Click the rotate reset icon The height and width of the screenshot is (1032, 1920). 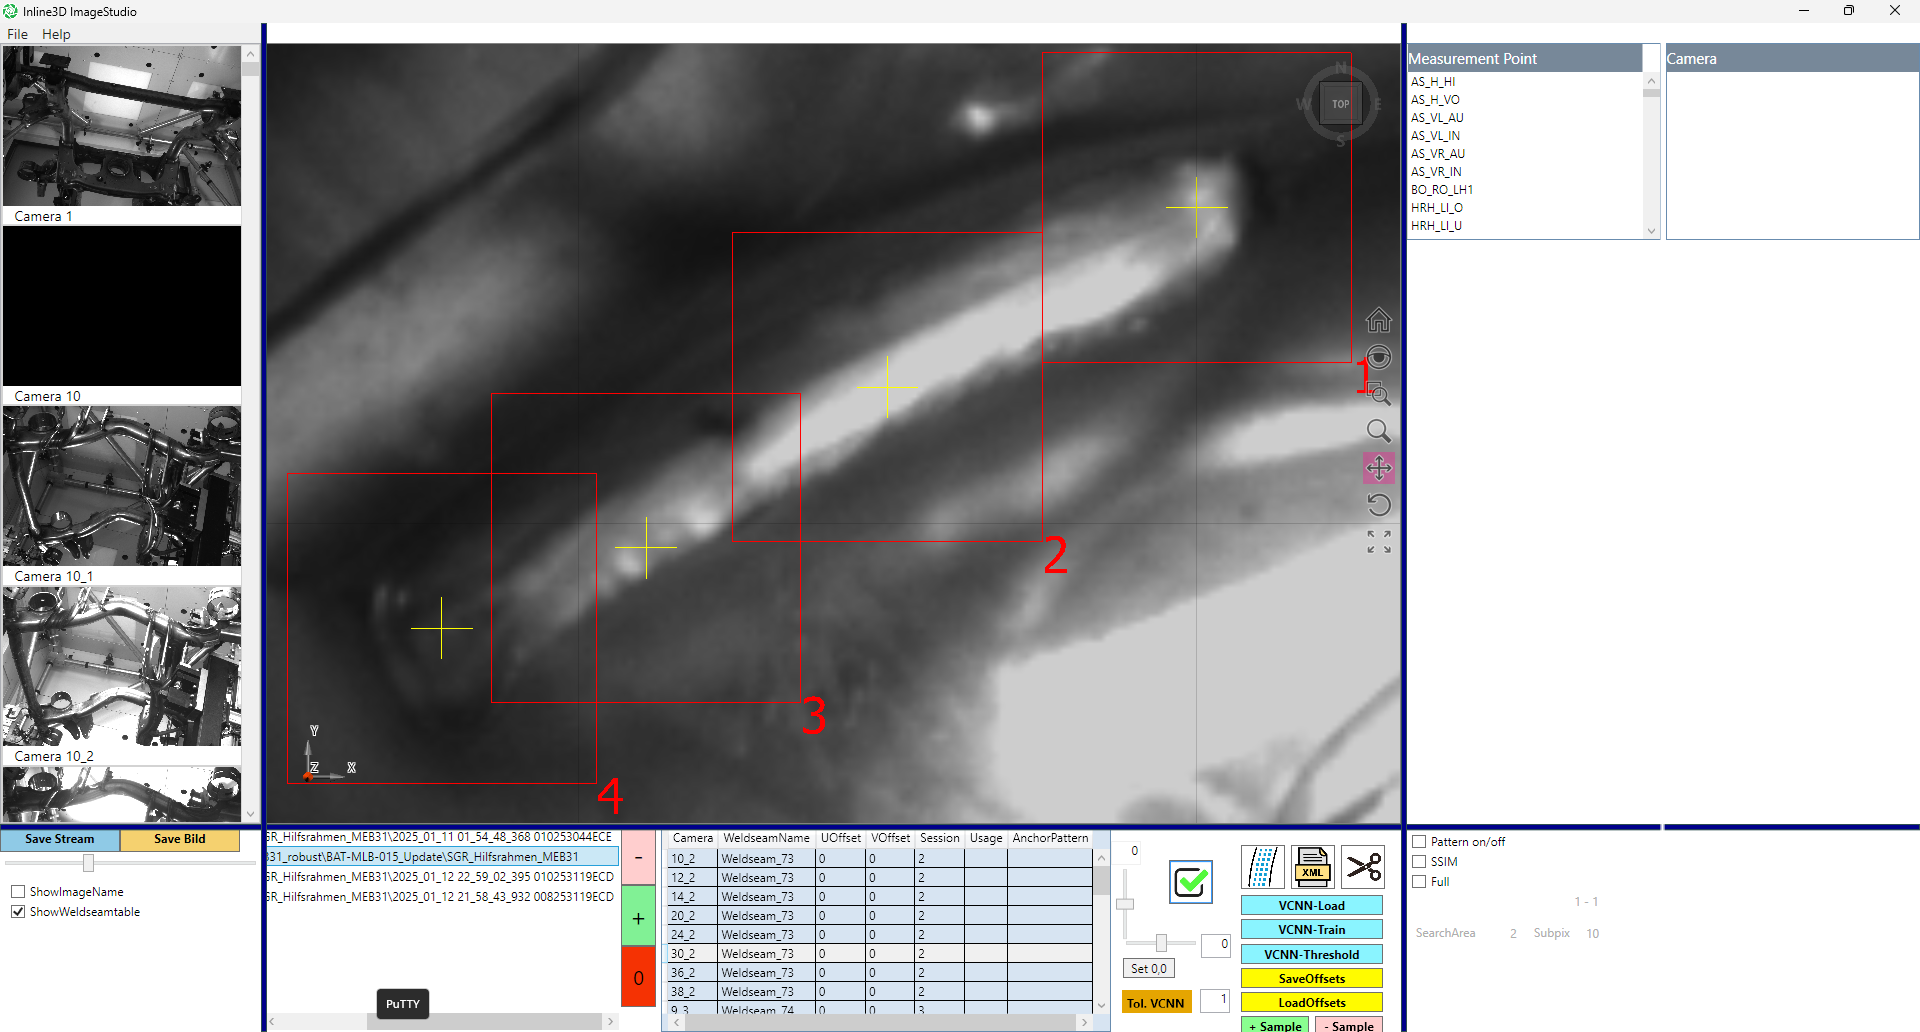coord(1379,505)
